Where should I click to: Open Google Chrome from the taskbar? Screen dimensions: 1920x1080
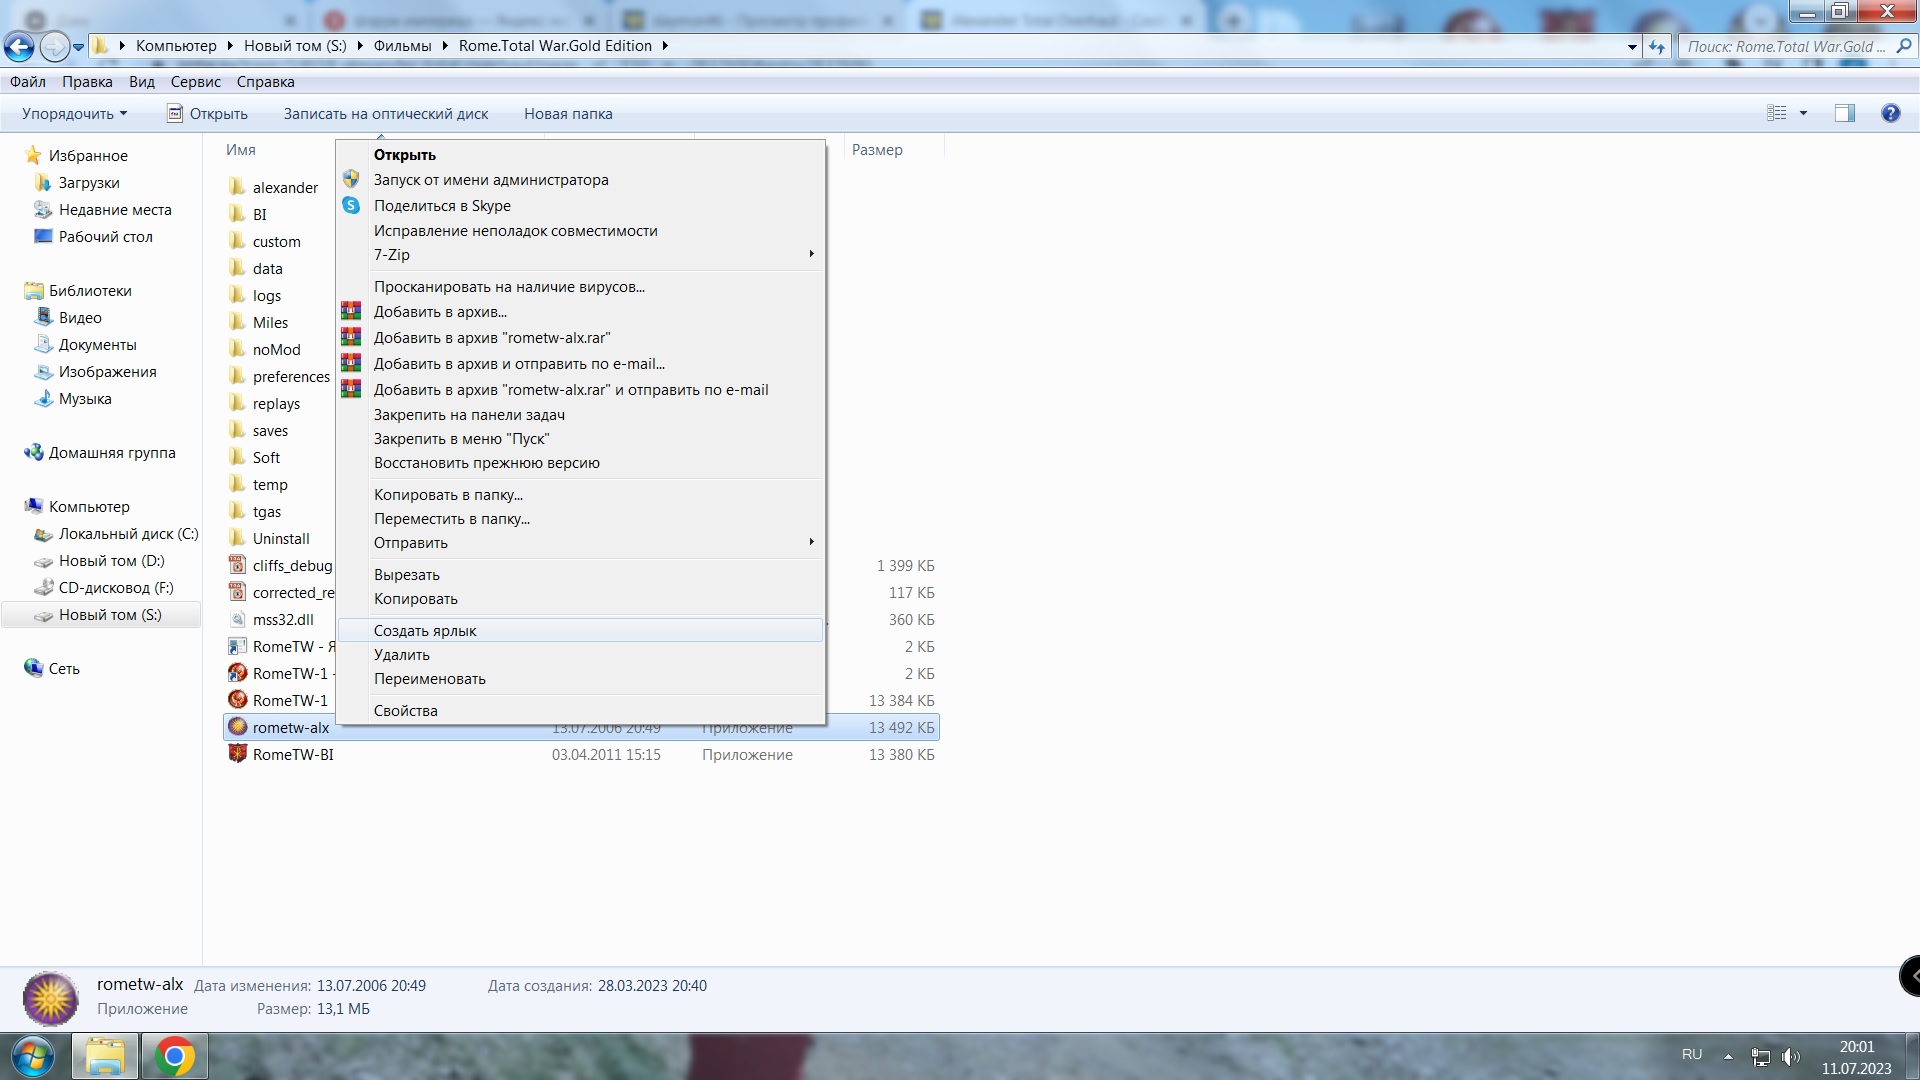174,1056
